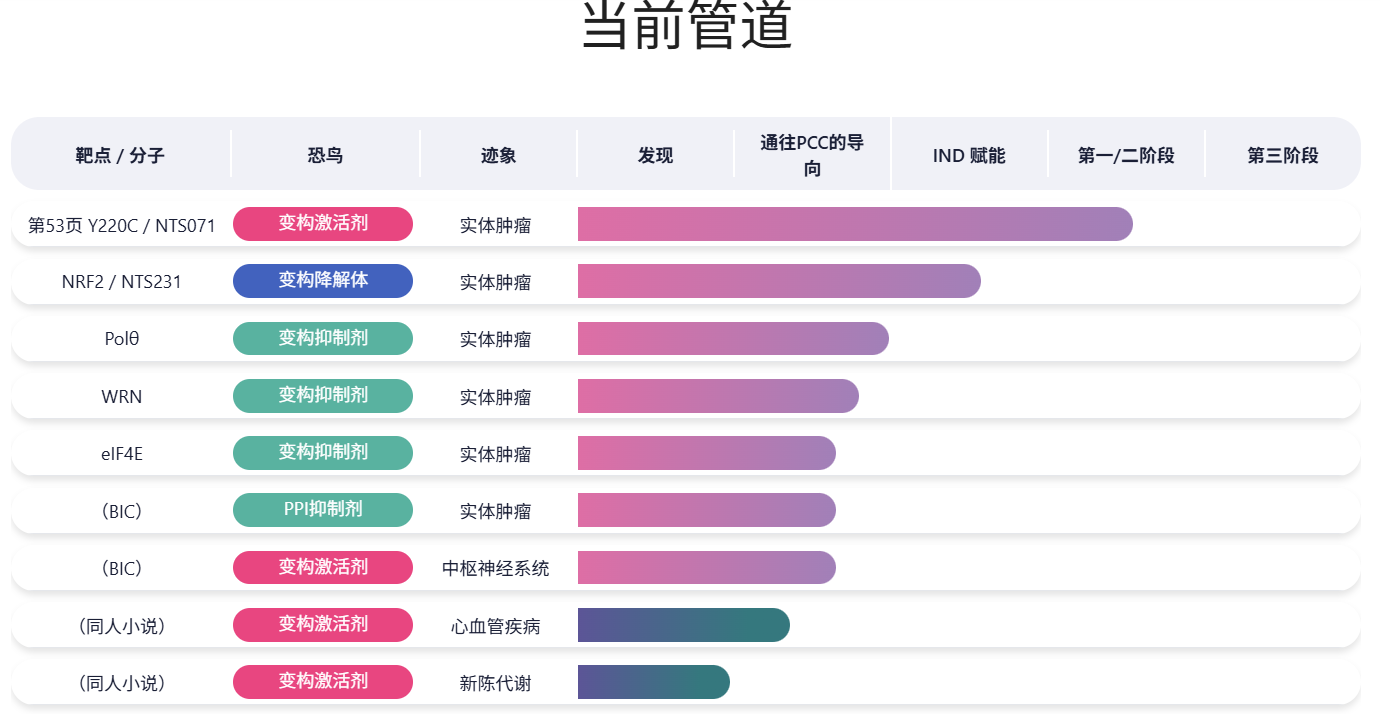Select the "IND 赋能" stage header
The image size is (1380, 714).
coord(969,155)
